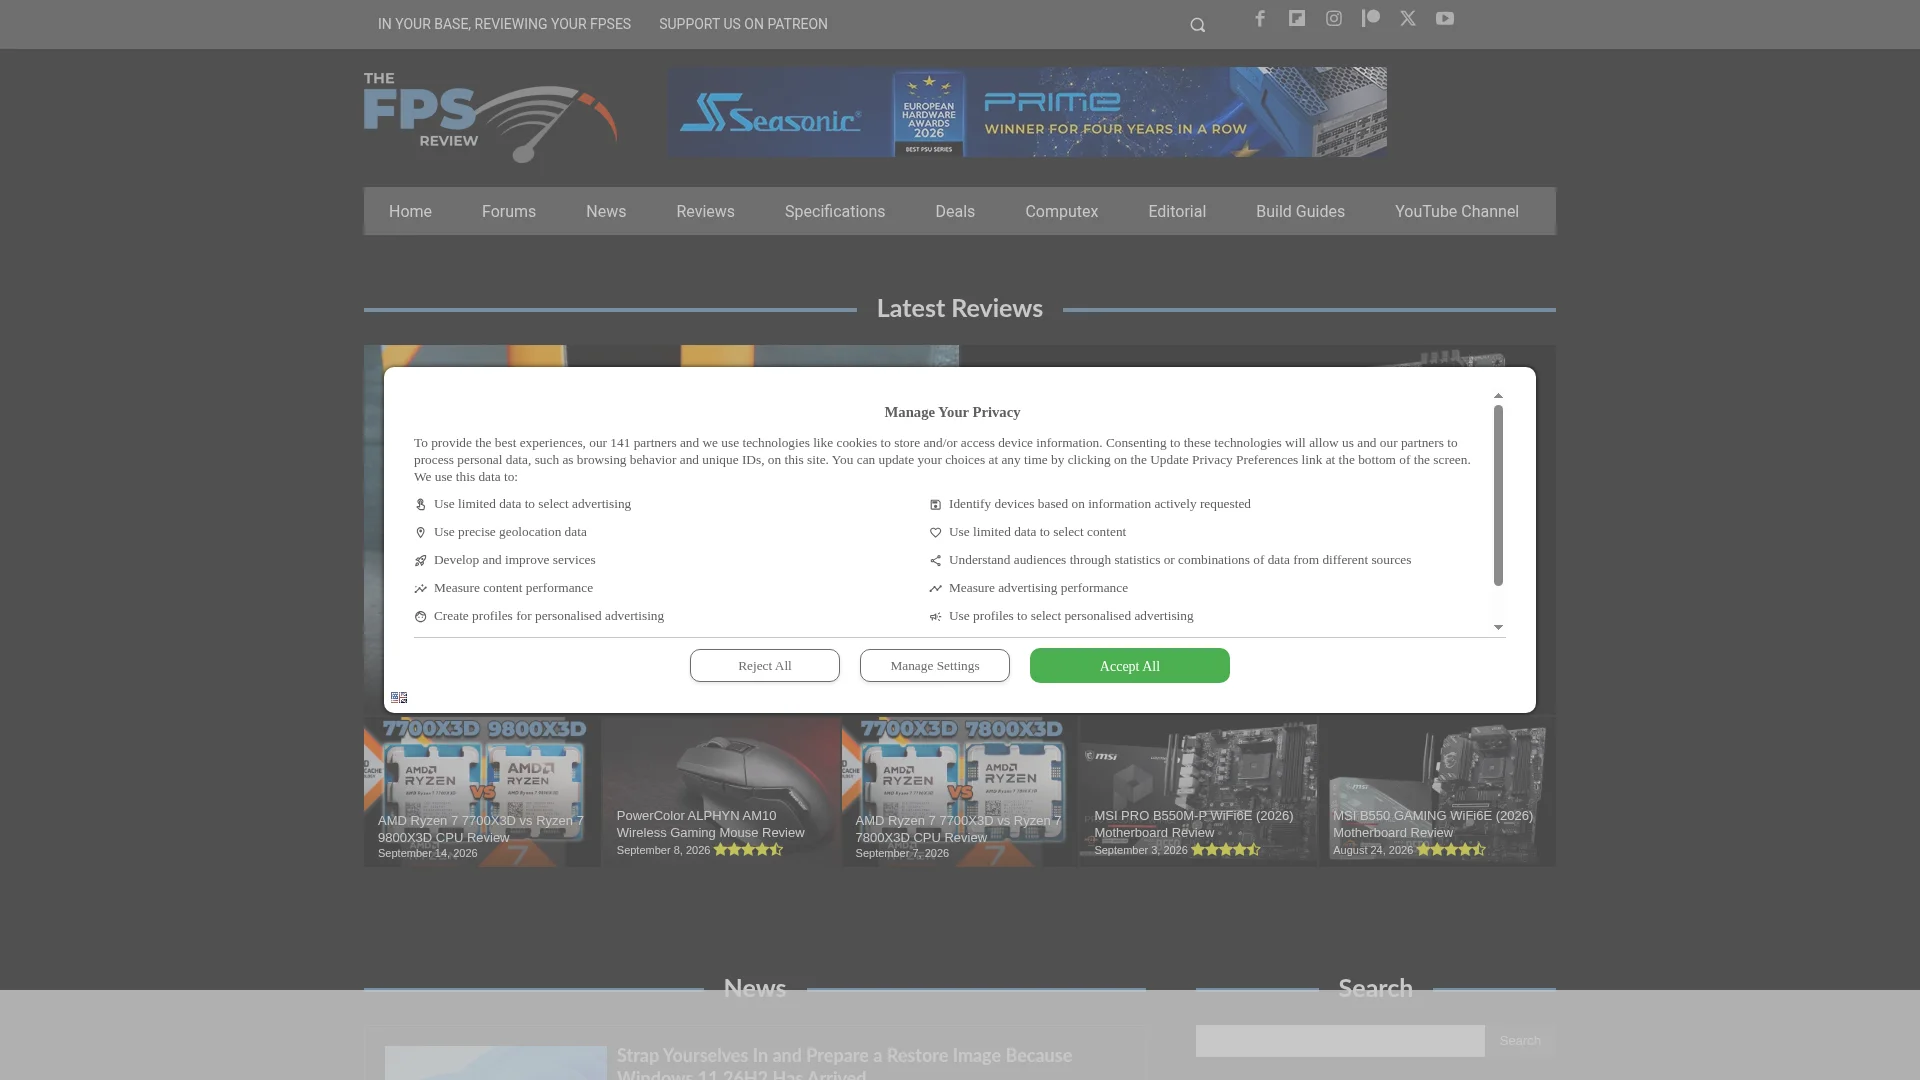The width and height of the screenshot is (1920, 1080).
Task: Open the Deals menu item
Action: click(x=955, y=212)
